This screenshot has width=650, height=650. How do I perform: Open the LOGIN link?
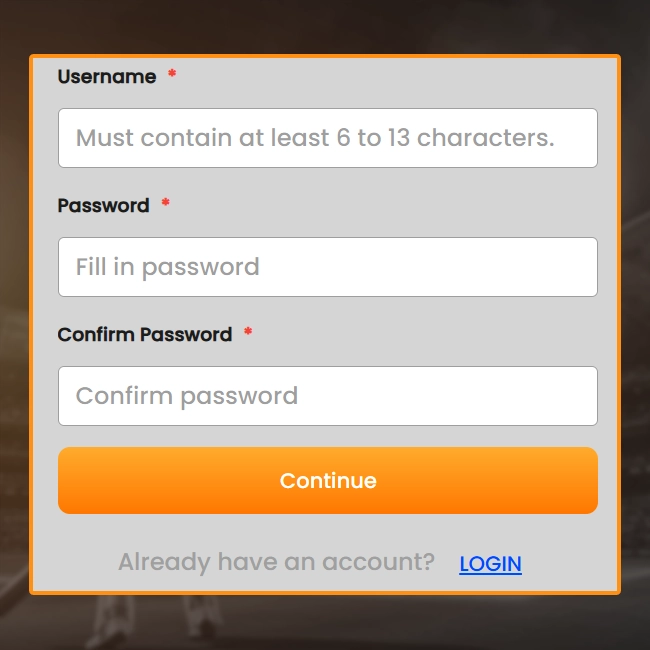pyautogui.click(x=490, y=564)
